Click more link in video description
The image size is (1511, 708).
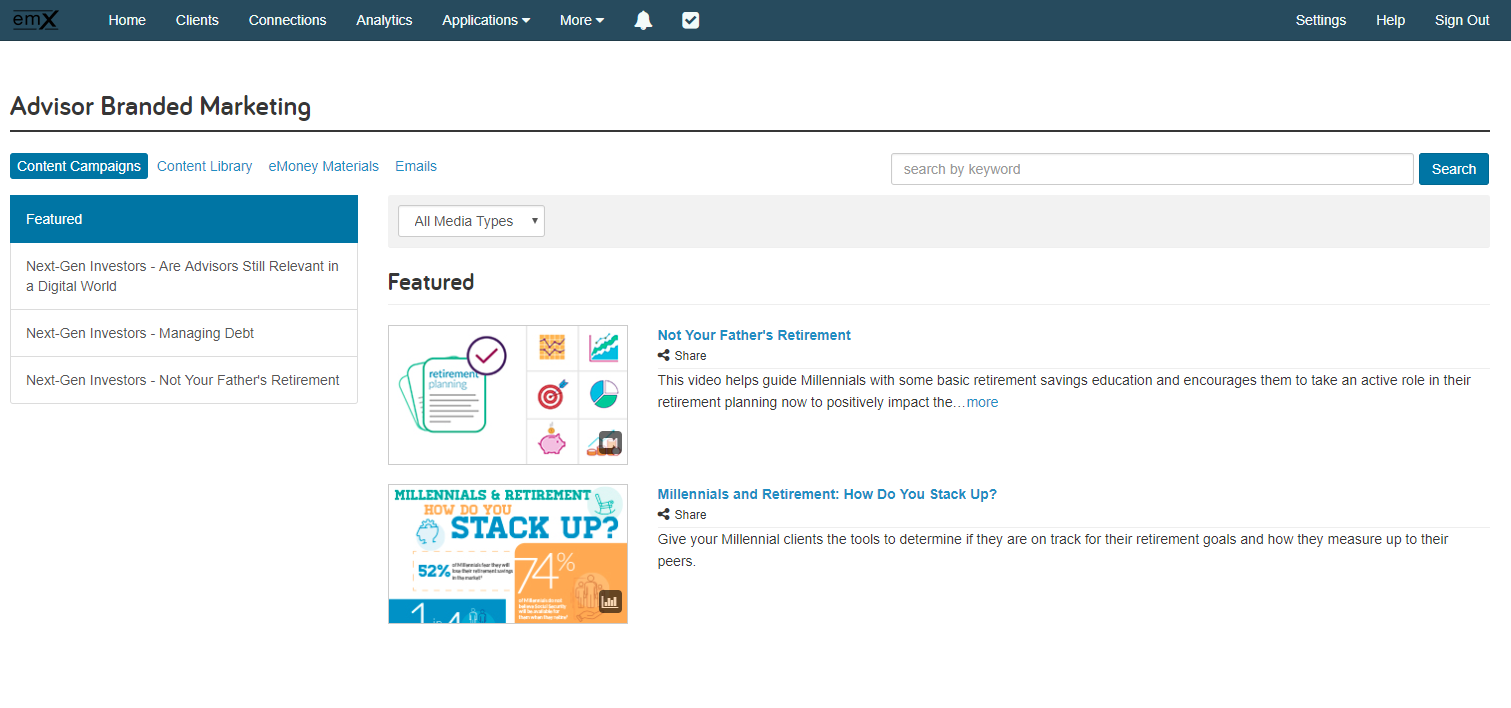click(982, 402)
